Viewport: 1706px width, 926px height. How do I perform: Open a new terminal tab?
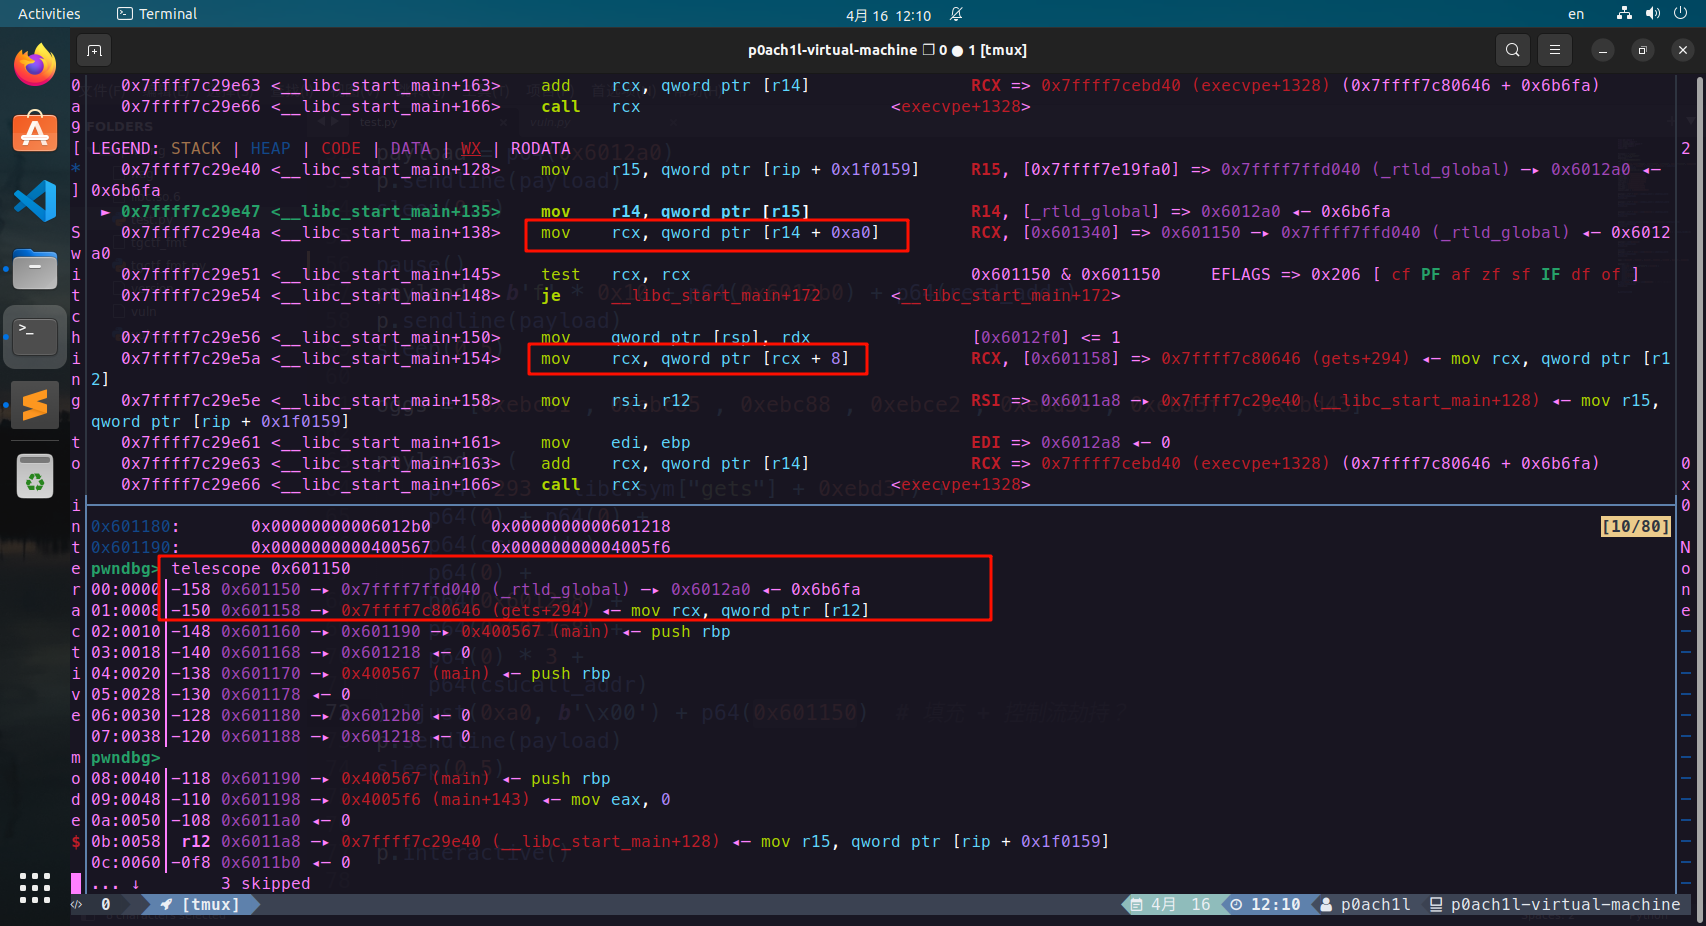[94, 50]
